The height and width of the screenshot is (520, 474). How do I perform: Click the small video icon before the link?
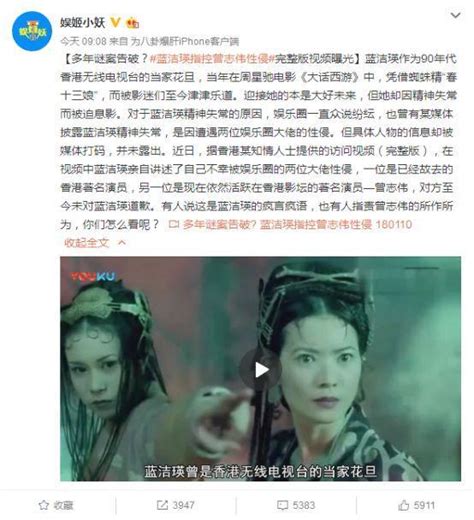[174, 224]
